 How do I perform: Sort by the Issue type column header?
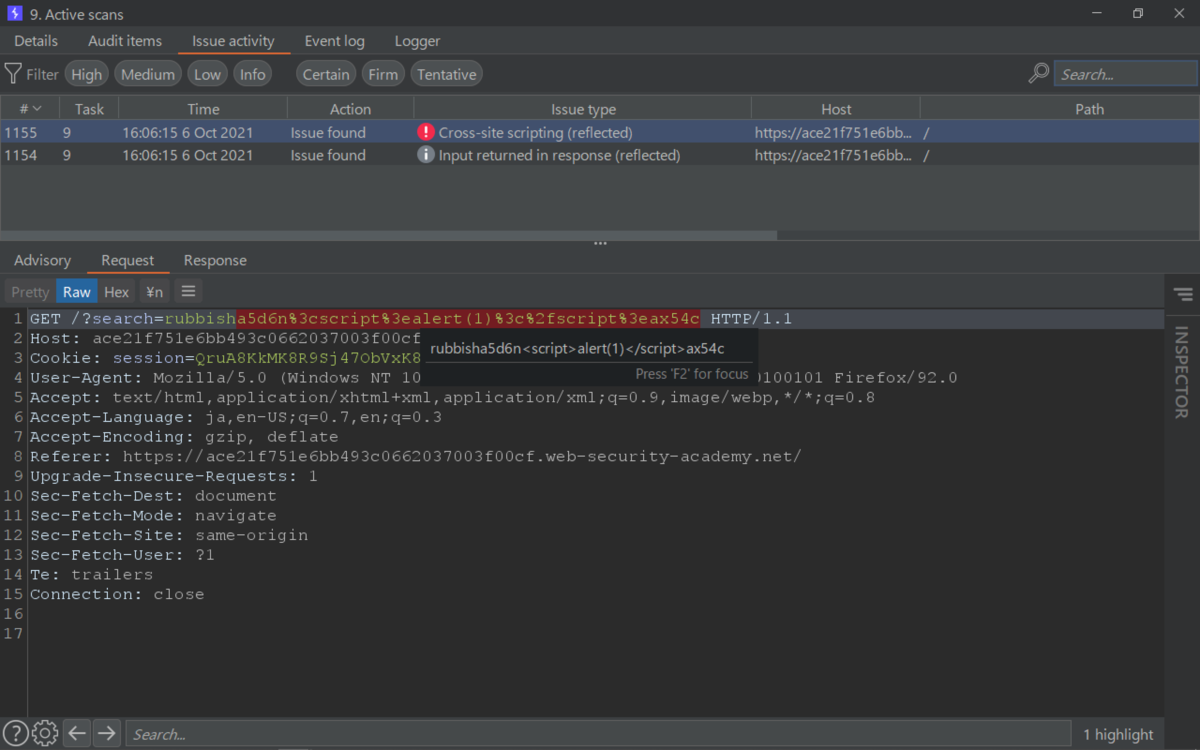[x=583, y=109]
